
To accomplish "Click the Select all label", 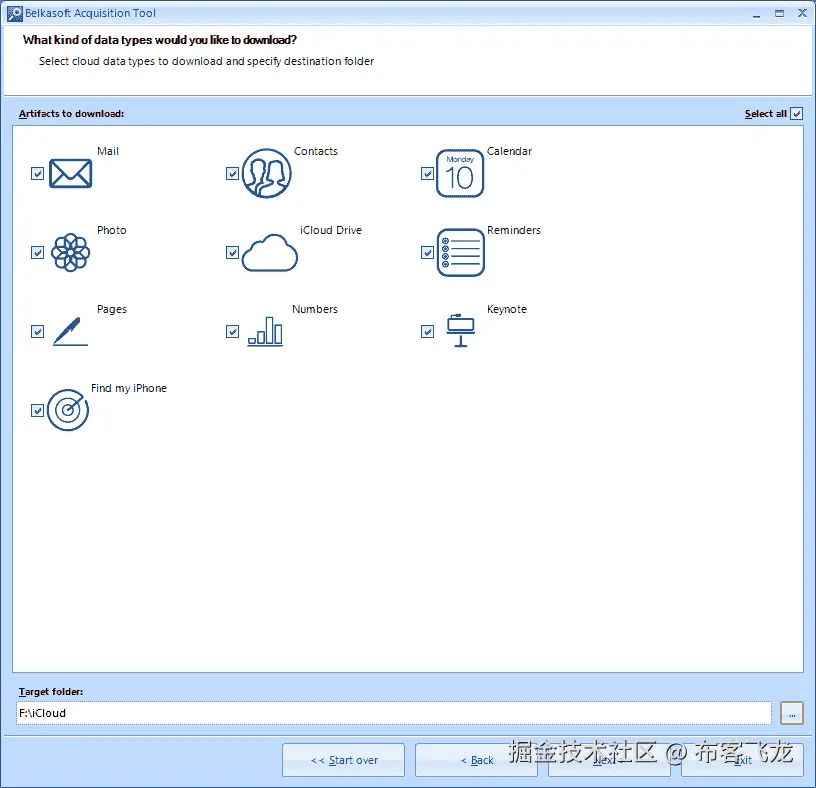I will (x=766, y=113).
